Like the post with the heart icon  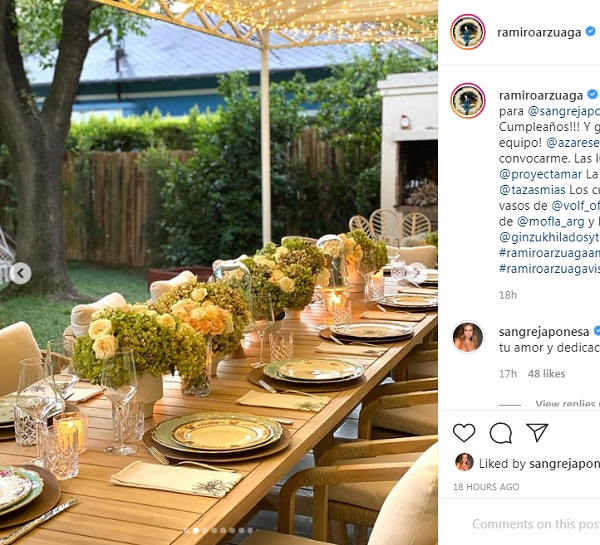click(464, 433)
